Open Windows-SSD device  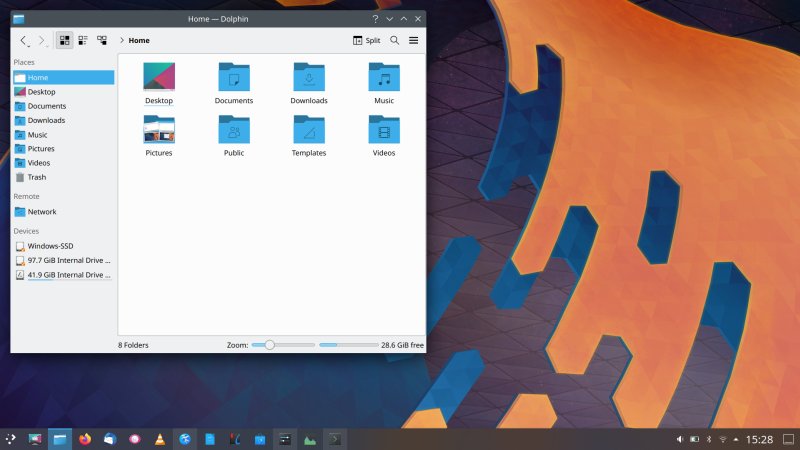pos(63,246)
